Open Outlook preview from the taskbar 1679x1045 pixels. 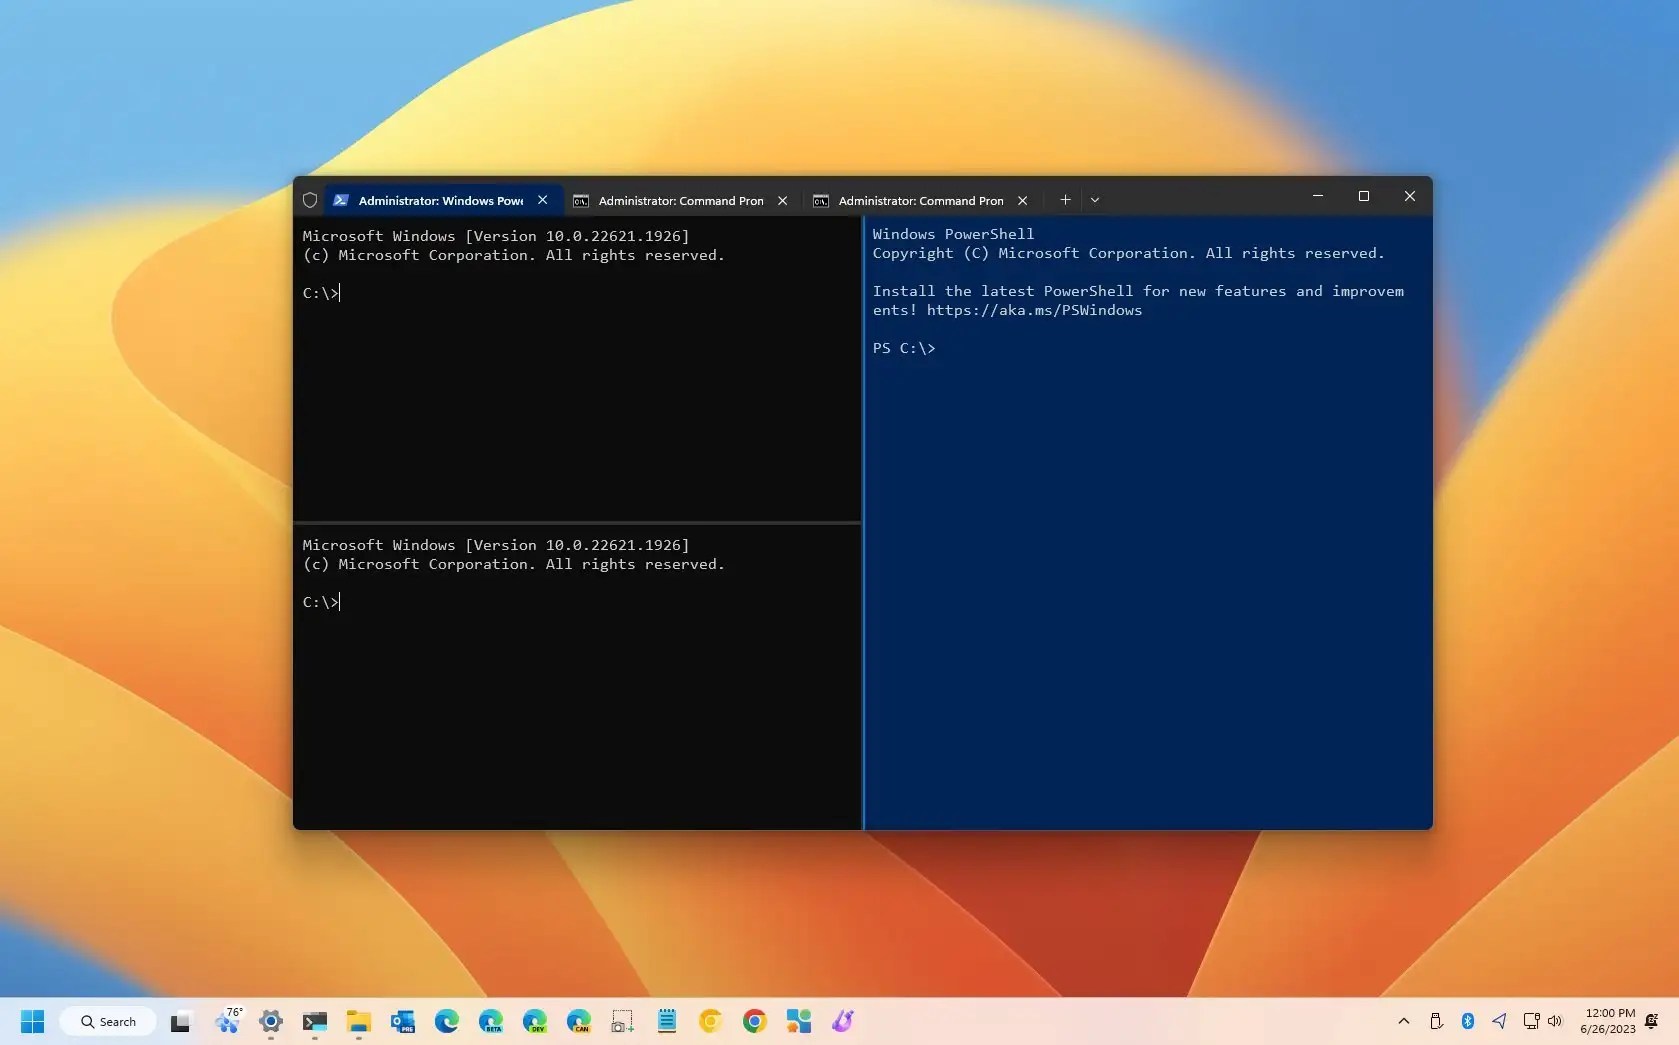[401, 1021]
